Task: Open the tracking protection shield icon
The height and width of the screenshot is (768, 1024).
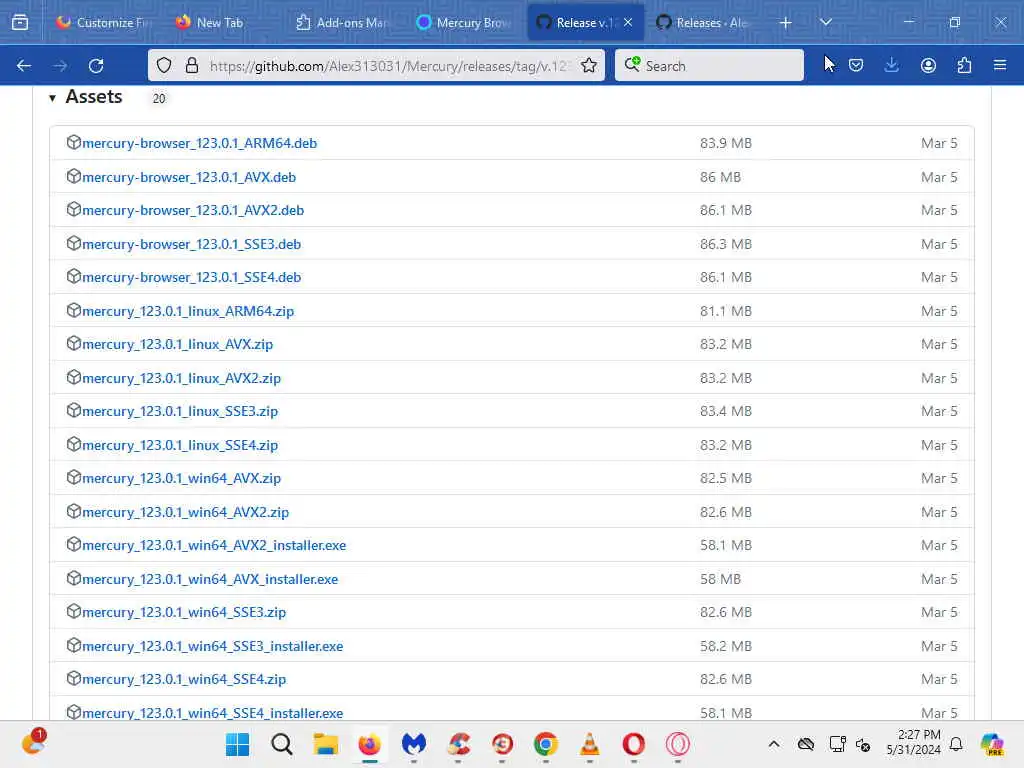Action: click(x=164, y=66)
